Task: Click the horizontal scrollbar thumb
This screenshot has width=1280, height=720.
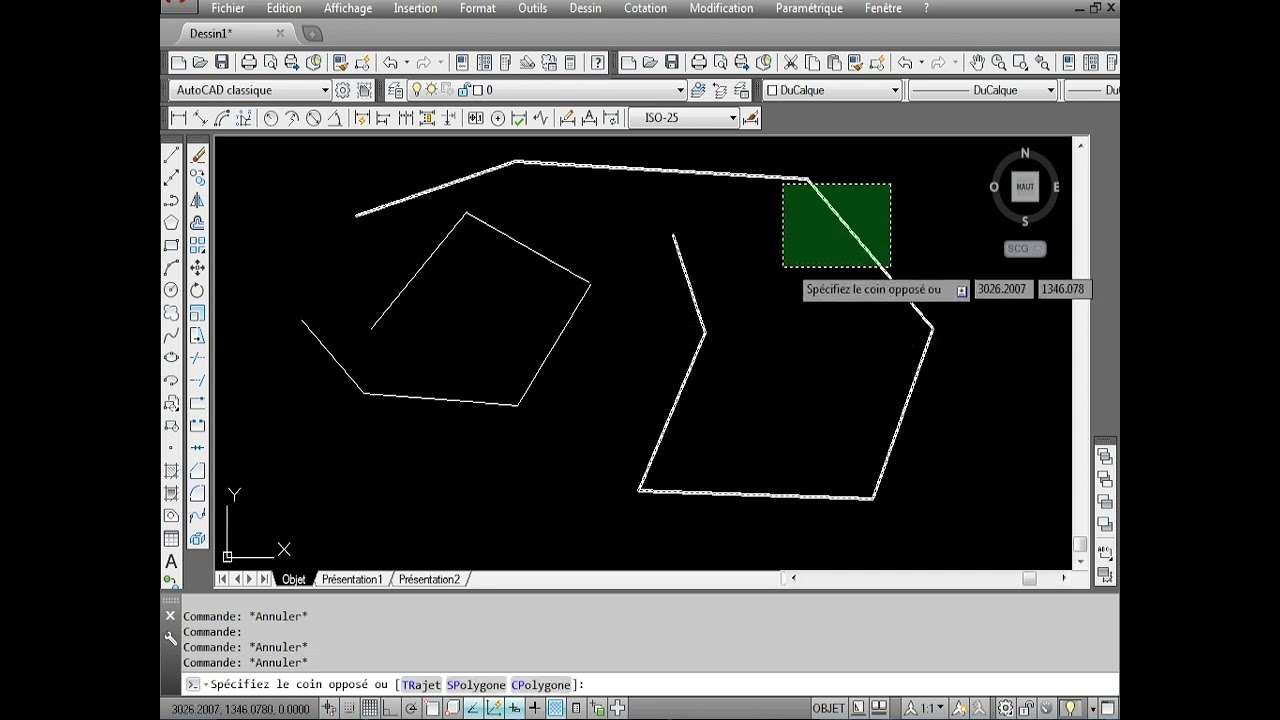Action: click(x=1029, y=579)
